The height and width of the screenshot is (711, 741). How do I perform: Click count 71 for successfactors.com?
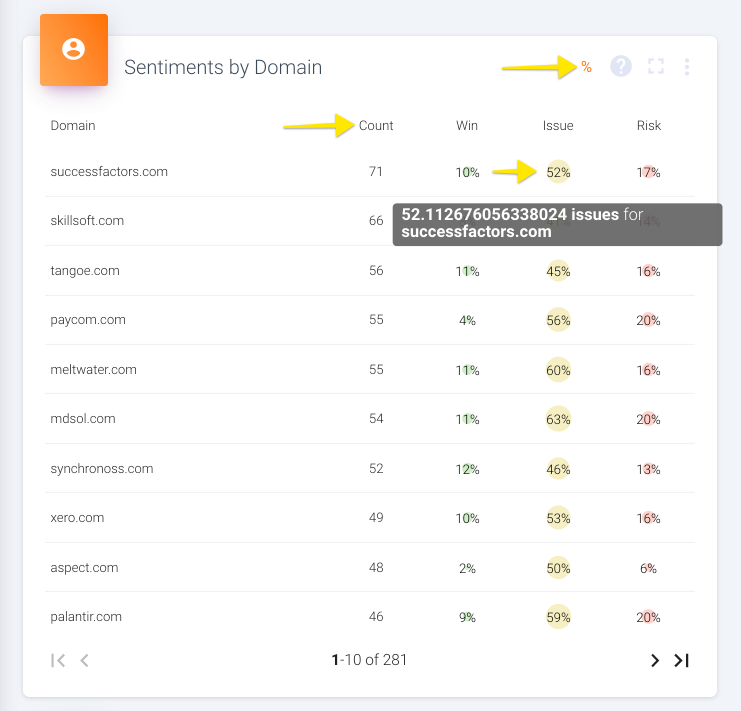(376, 171)
